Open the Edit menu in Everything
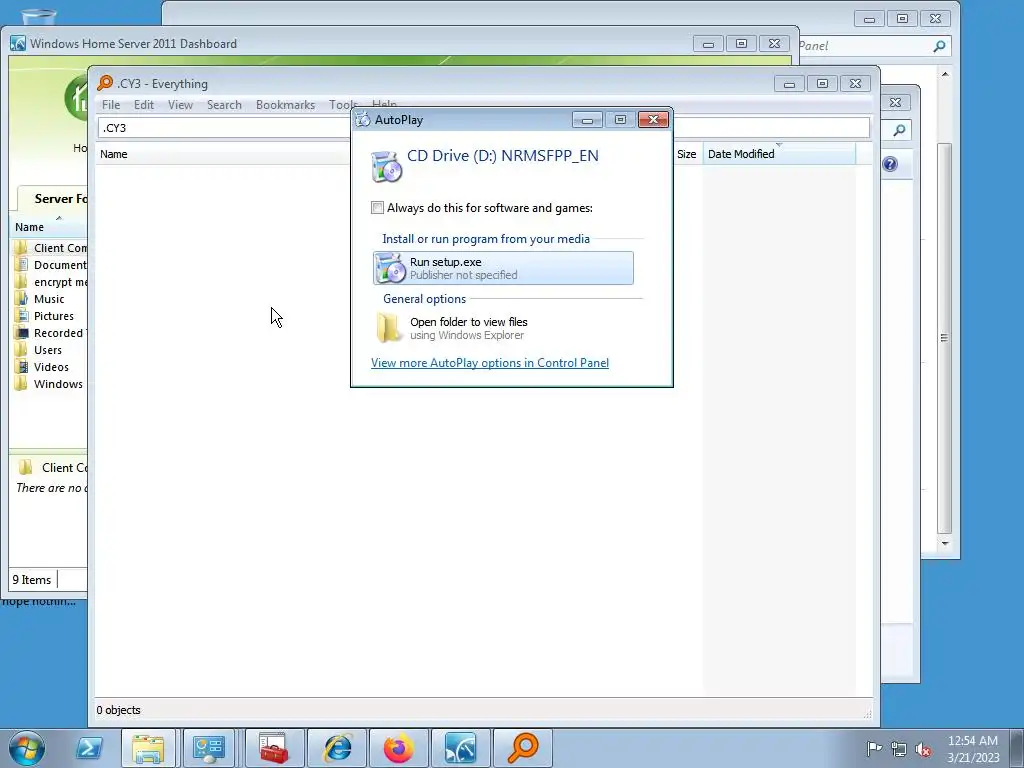The width and height of the screenshot is (1024, 768). click(144, 104)
